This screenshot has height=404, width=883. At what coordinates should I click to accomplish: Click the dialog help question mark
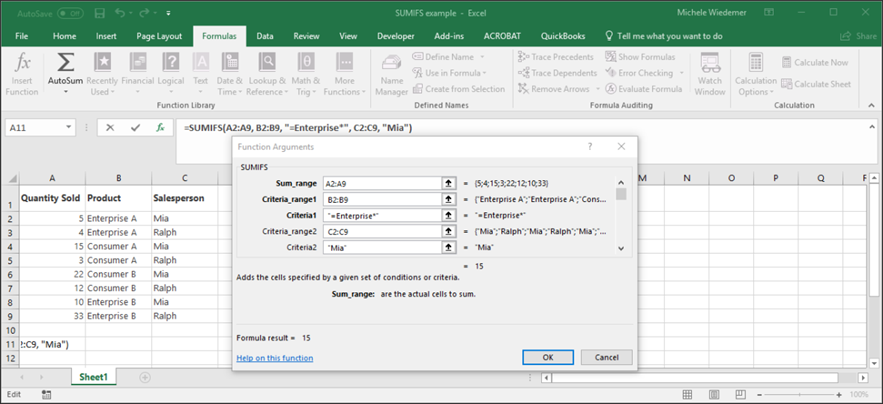(x=590, y=146)
